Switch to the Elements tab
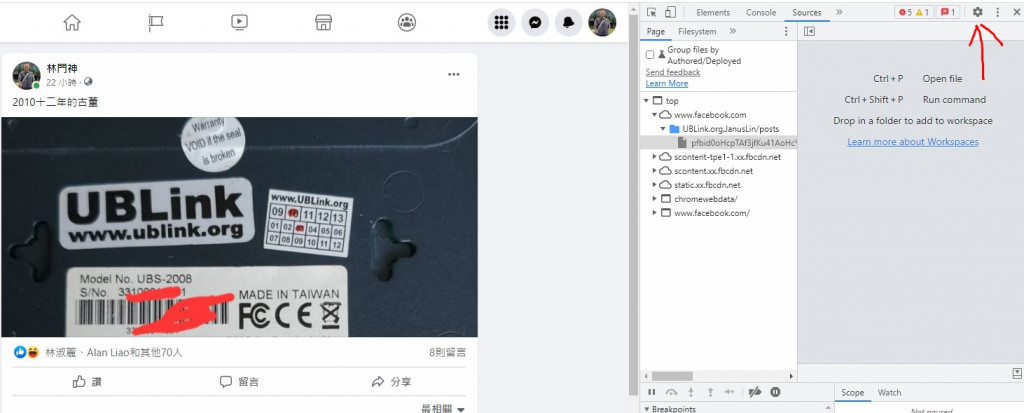 point(712,12)
